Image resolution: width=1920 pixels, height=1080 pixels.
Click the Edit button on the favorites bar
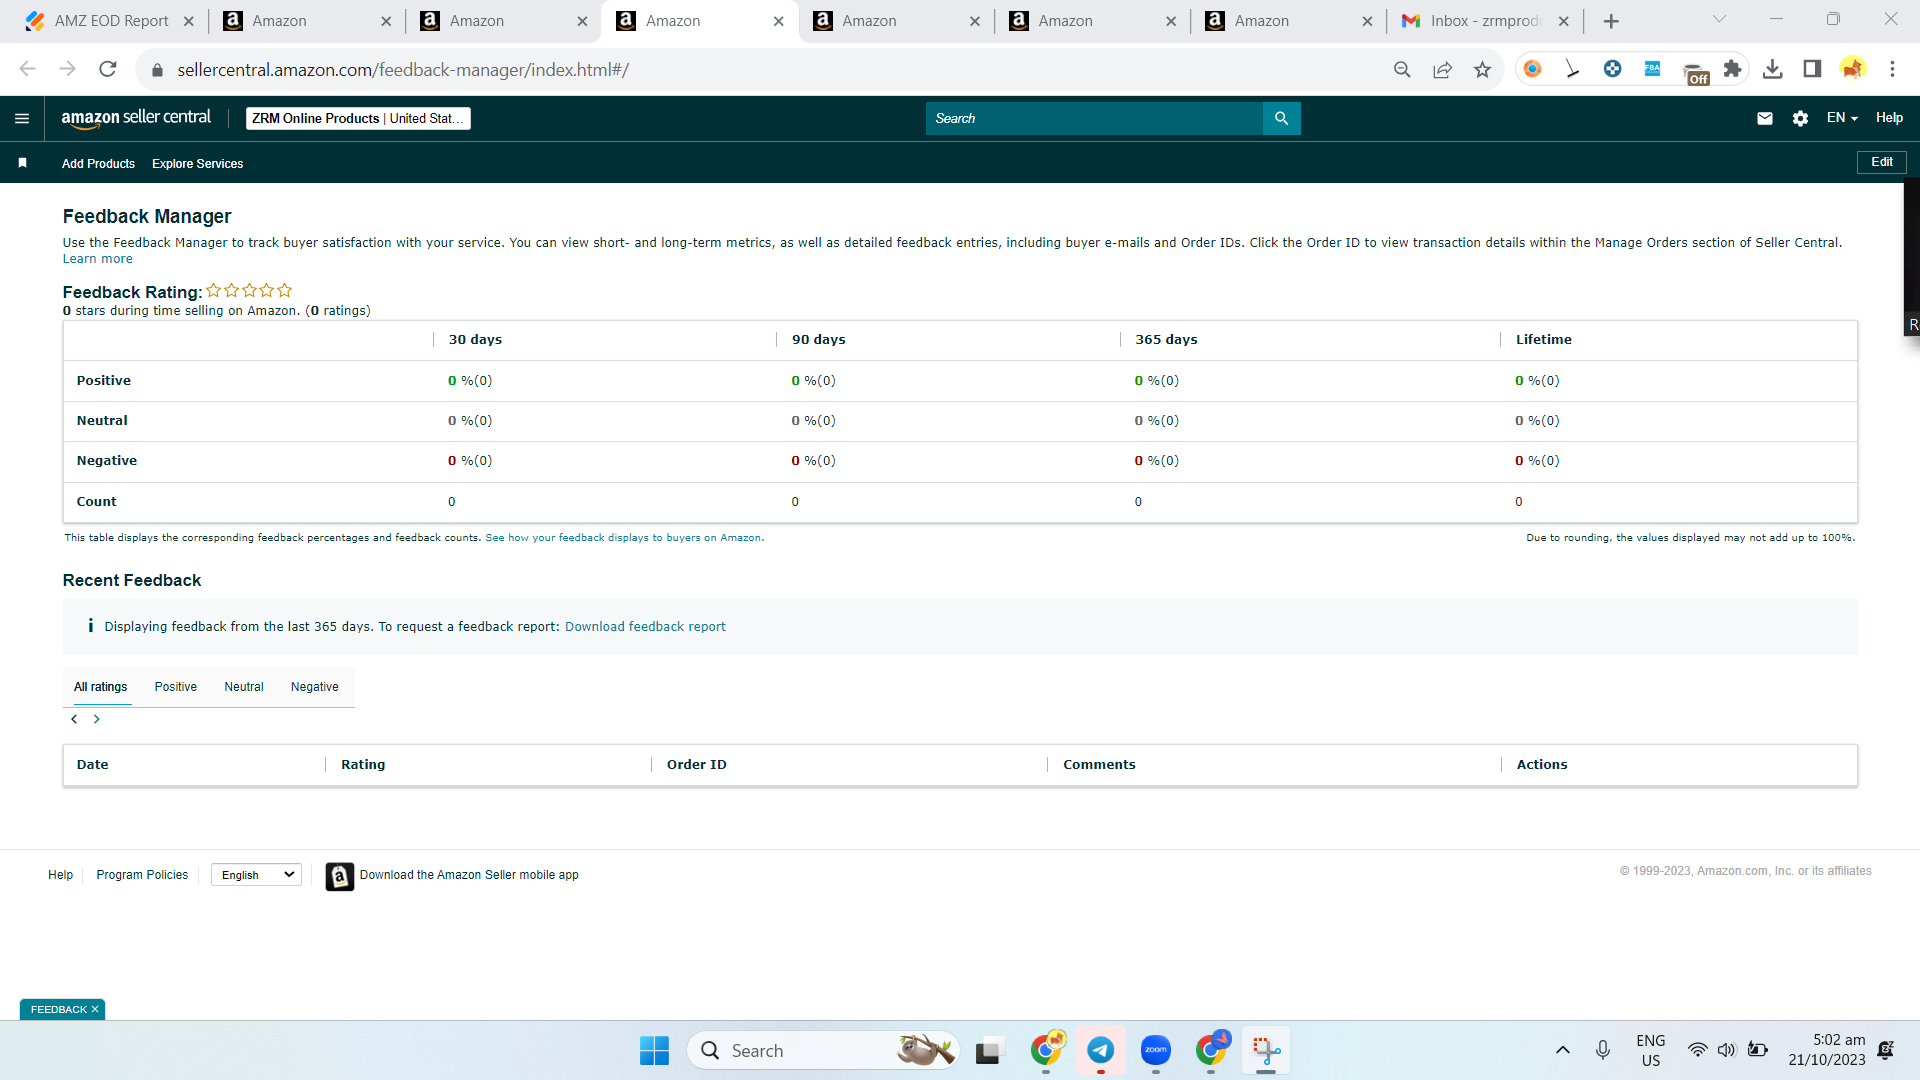pos(1882,162)
